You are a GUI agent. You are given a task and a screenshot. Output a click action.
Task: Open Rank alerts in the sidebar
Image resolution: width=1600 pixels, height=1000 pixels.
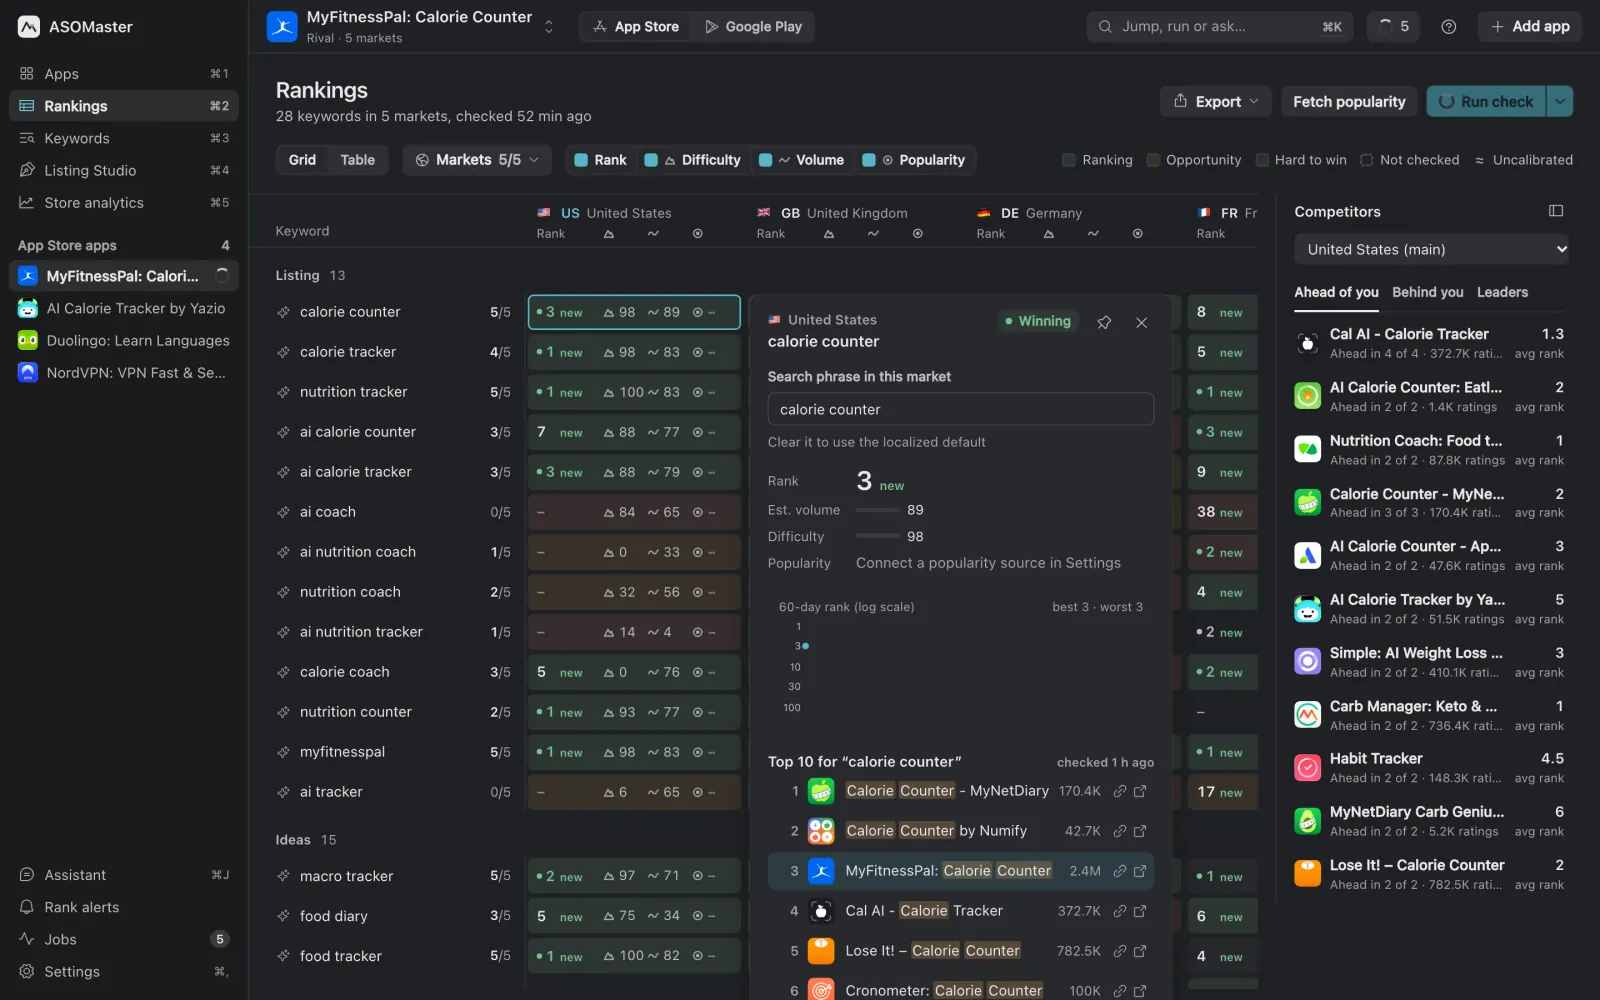click(124, 907)
